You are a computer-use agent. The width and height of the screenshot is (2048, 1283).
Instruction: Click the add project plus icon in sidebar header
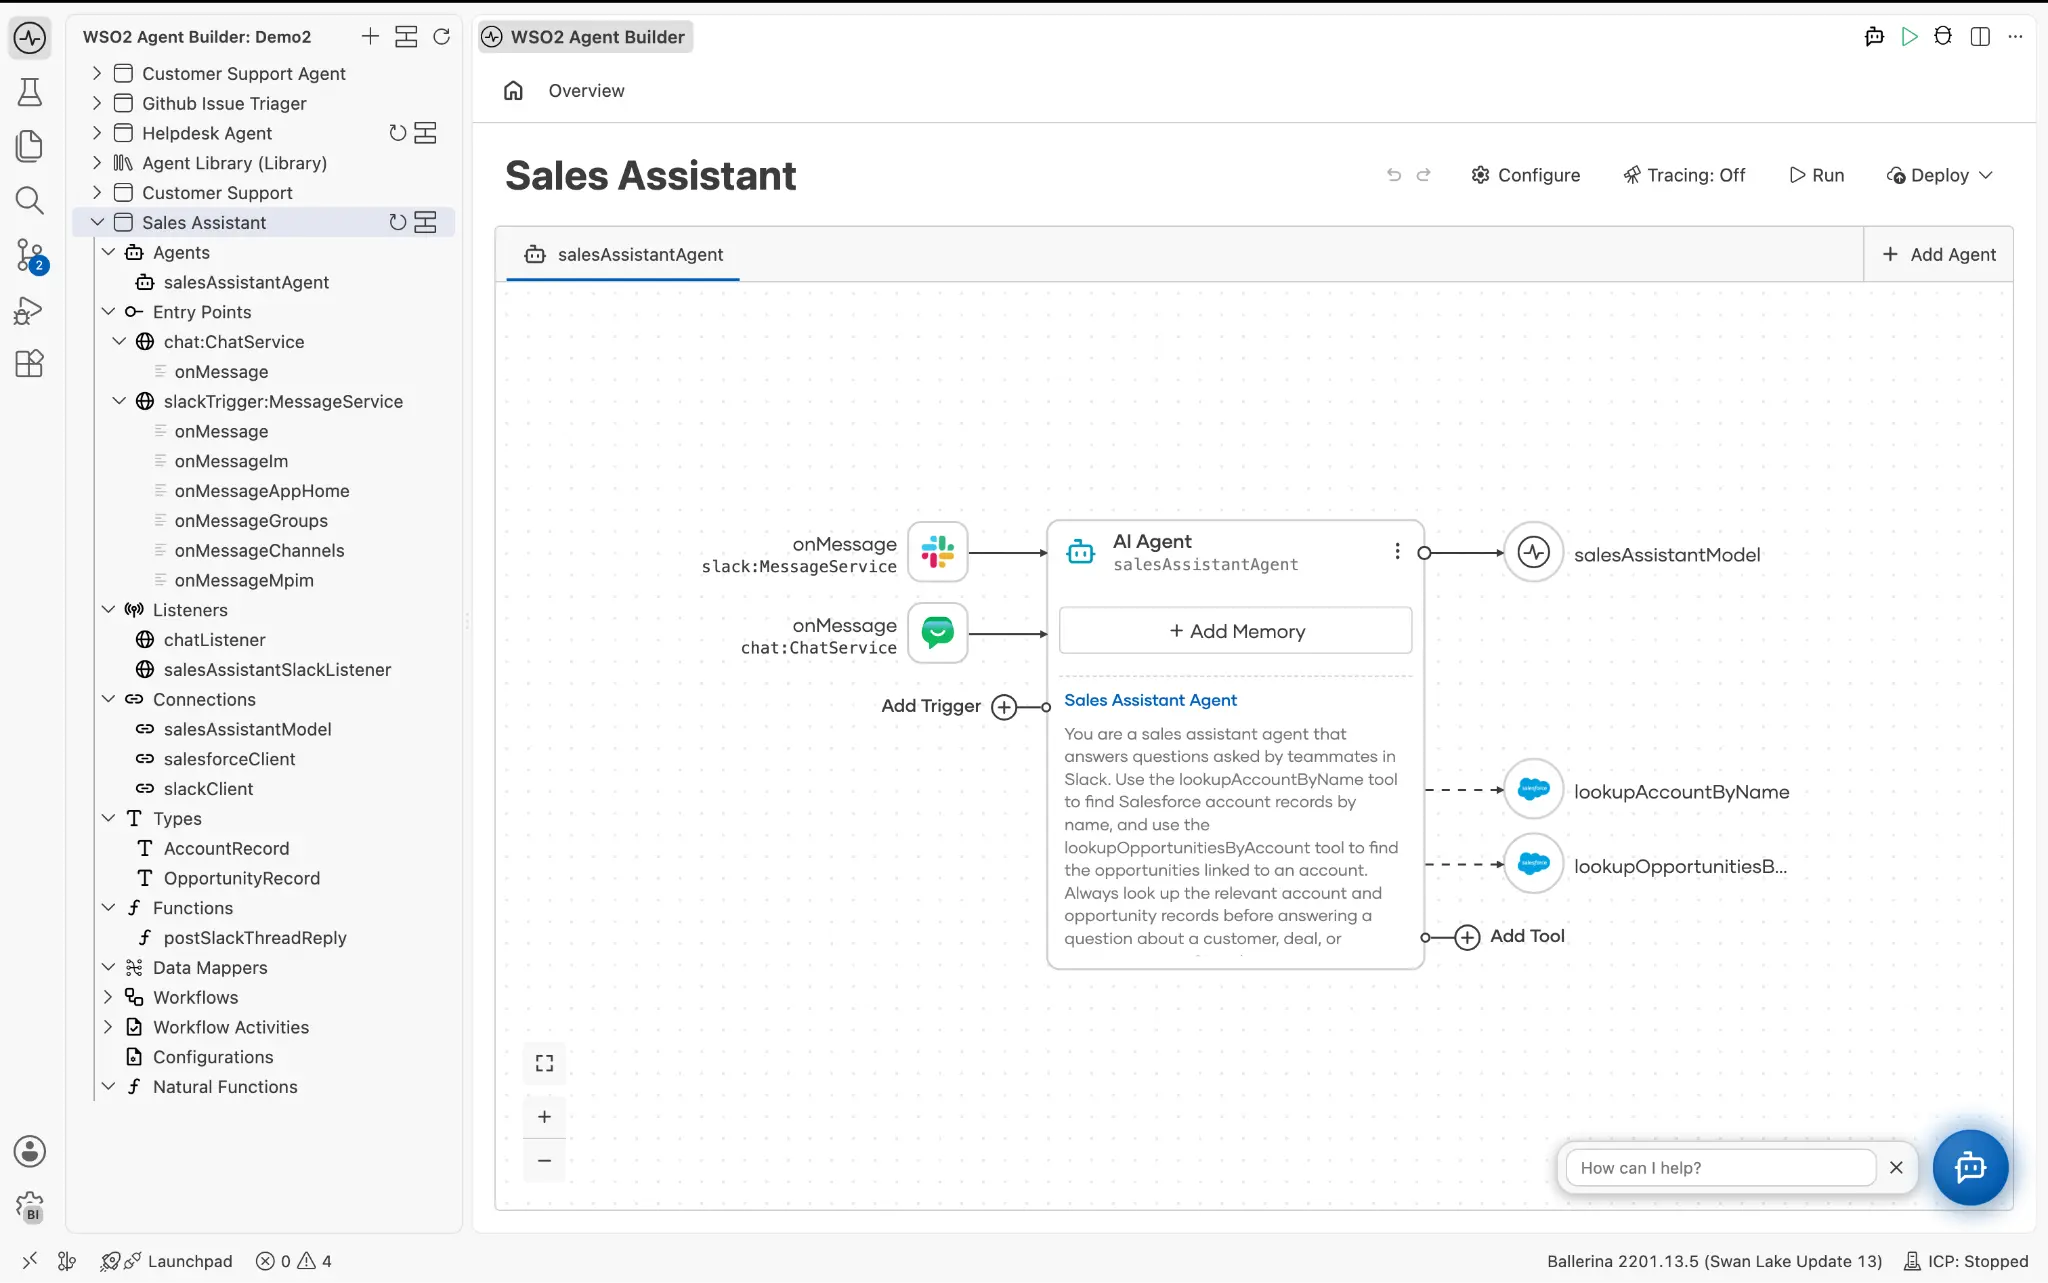coord(370,37)
